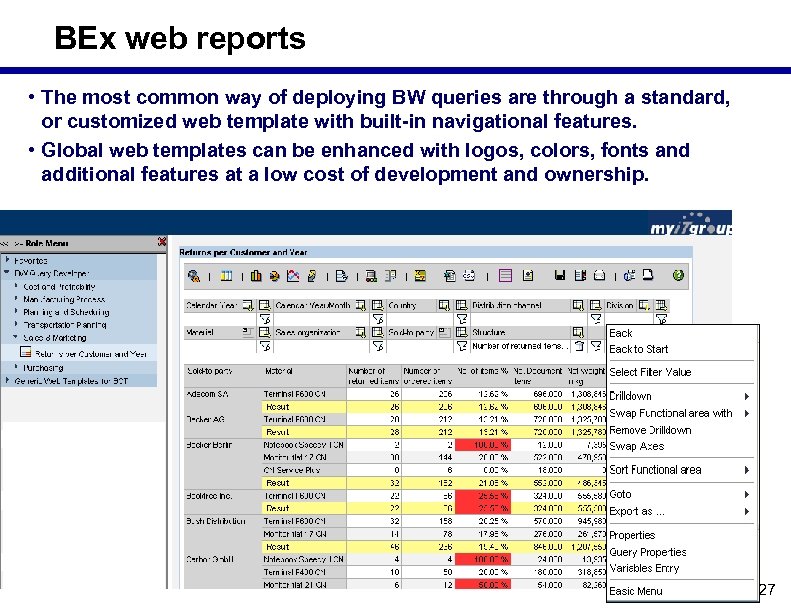Screen dimensions: 791x609
Task: Switch to bar chart view icon
Action: pyautogui.click(x=256, y=275)
